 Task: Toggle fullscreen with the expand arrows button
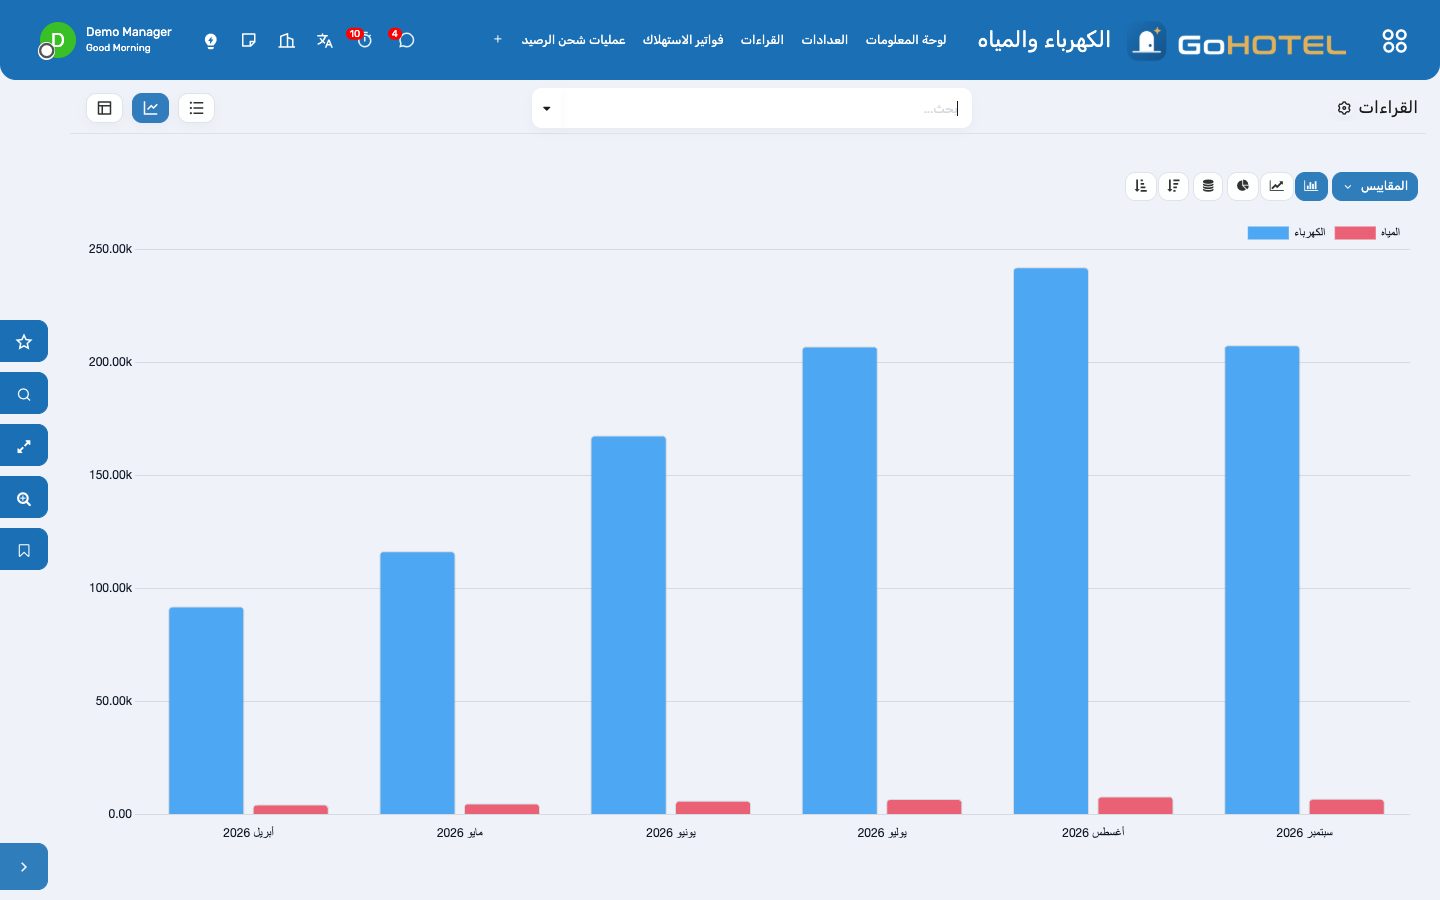tap(24, 446)
